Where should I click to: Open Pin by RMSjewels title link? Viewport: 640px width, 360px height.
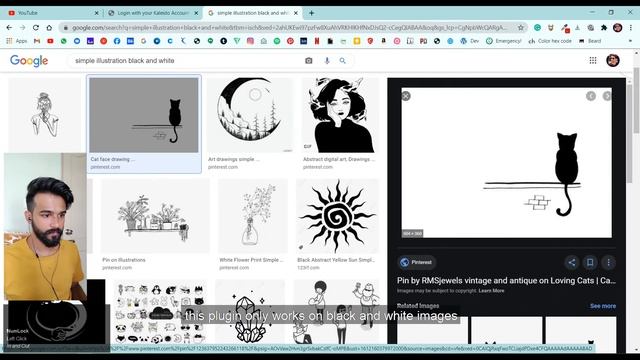coord(506,280)
